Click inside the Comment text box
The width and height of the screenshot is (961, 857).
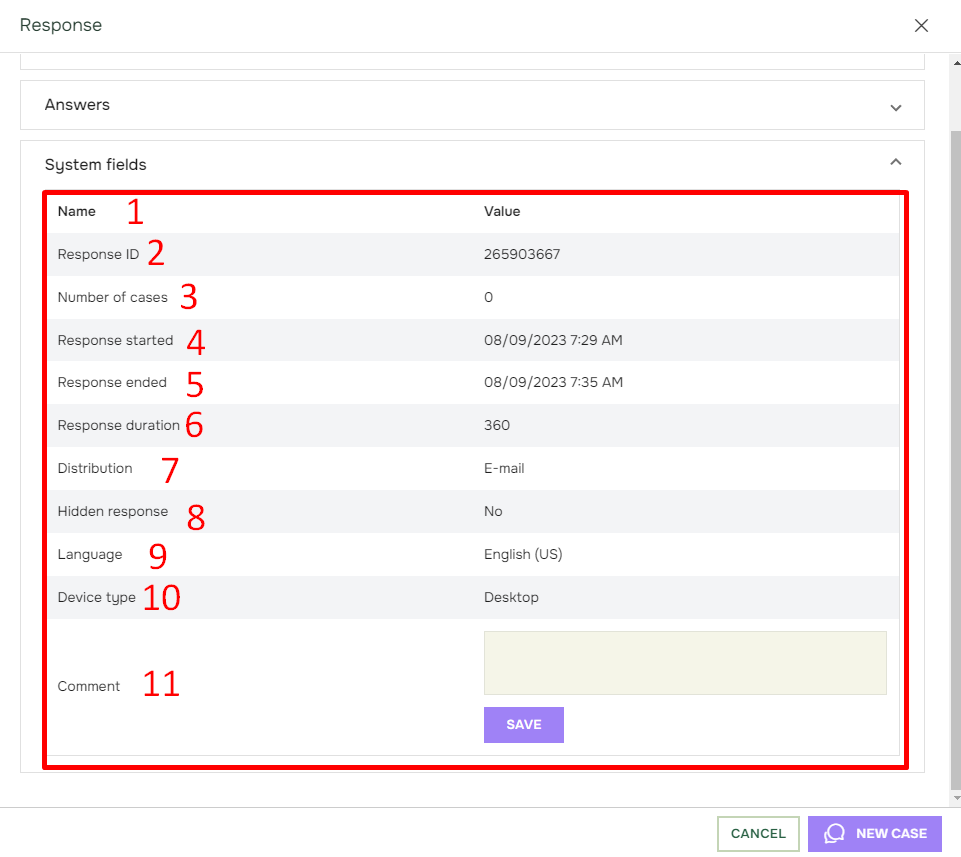[685, 663]
